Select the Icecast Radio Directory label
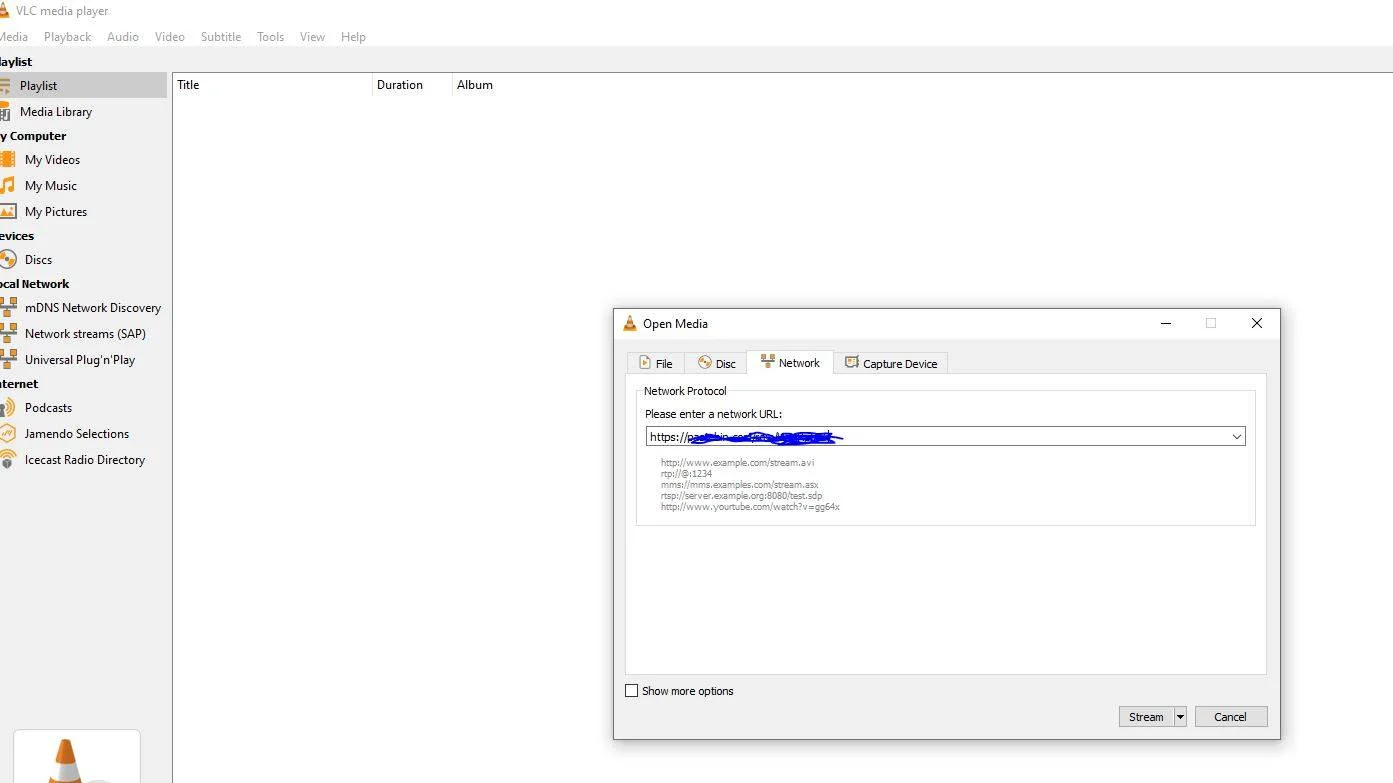Screen dimensions: 1393x783 (x=85, y=460)
